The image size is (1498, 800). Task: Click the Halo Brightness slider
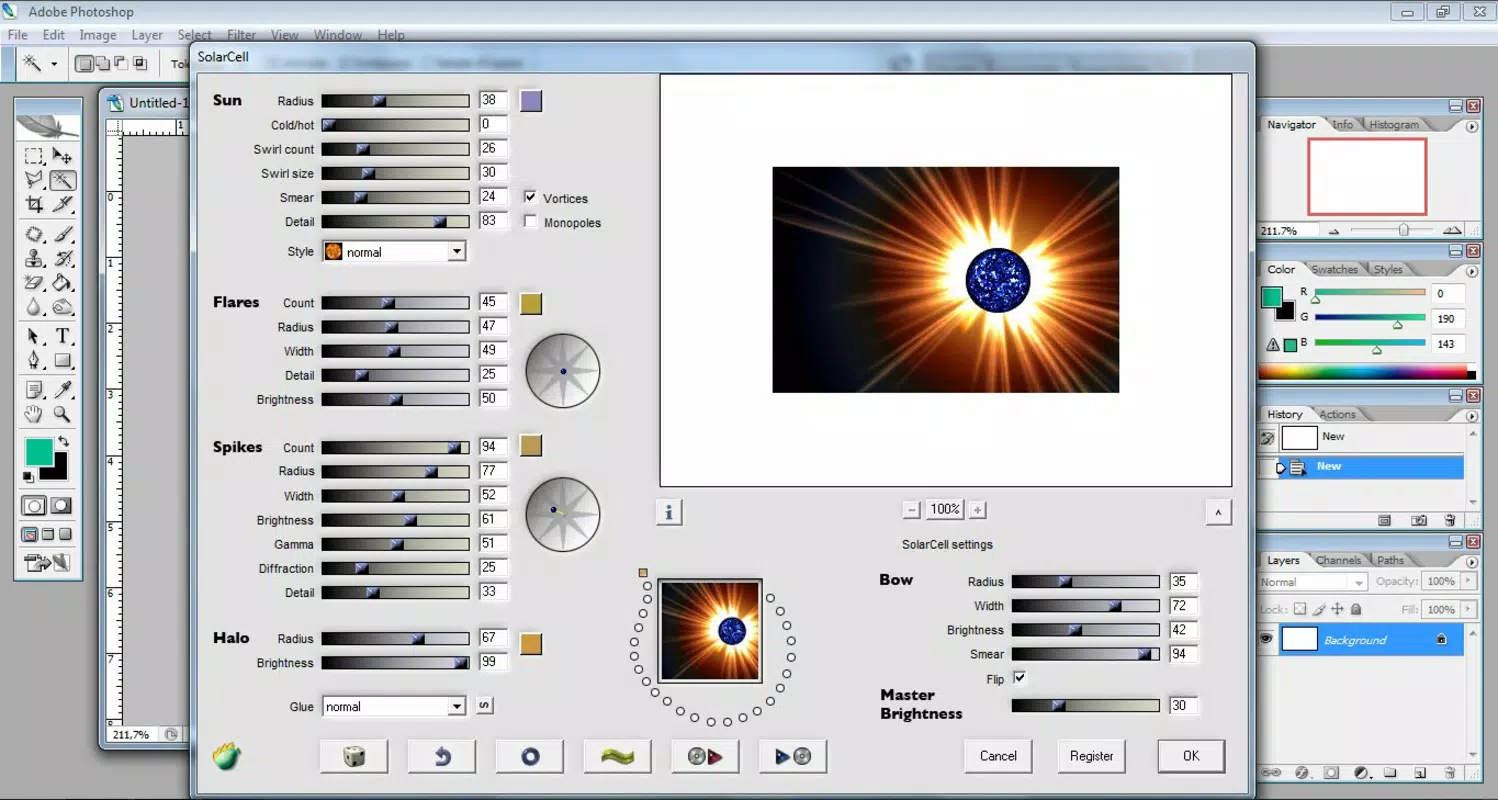395,662
